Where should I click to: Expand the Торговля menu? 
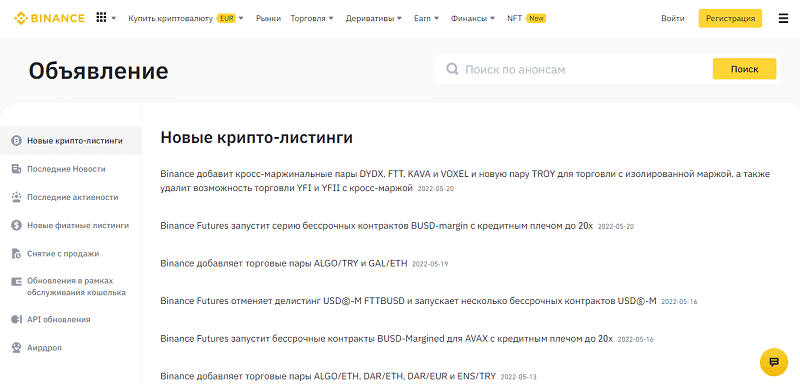(x=312, y=18)
